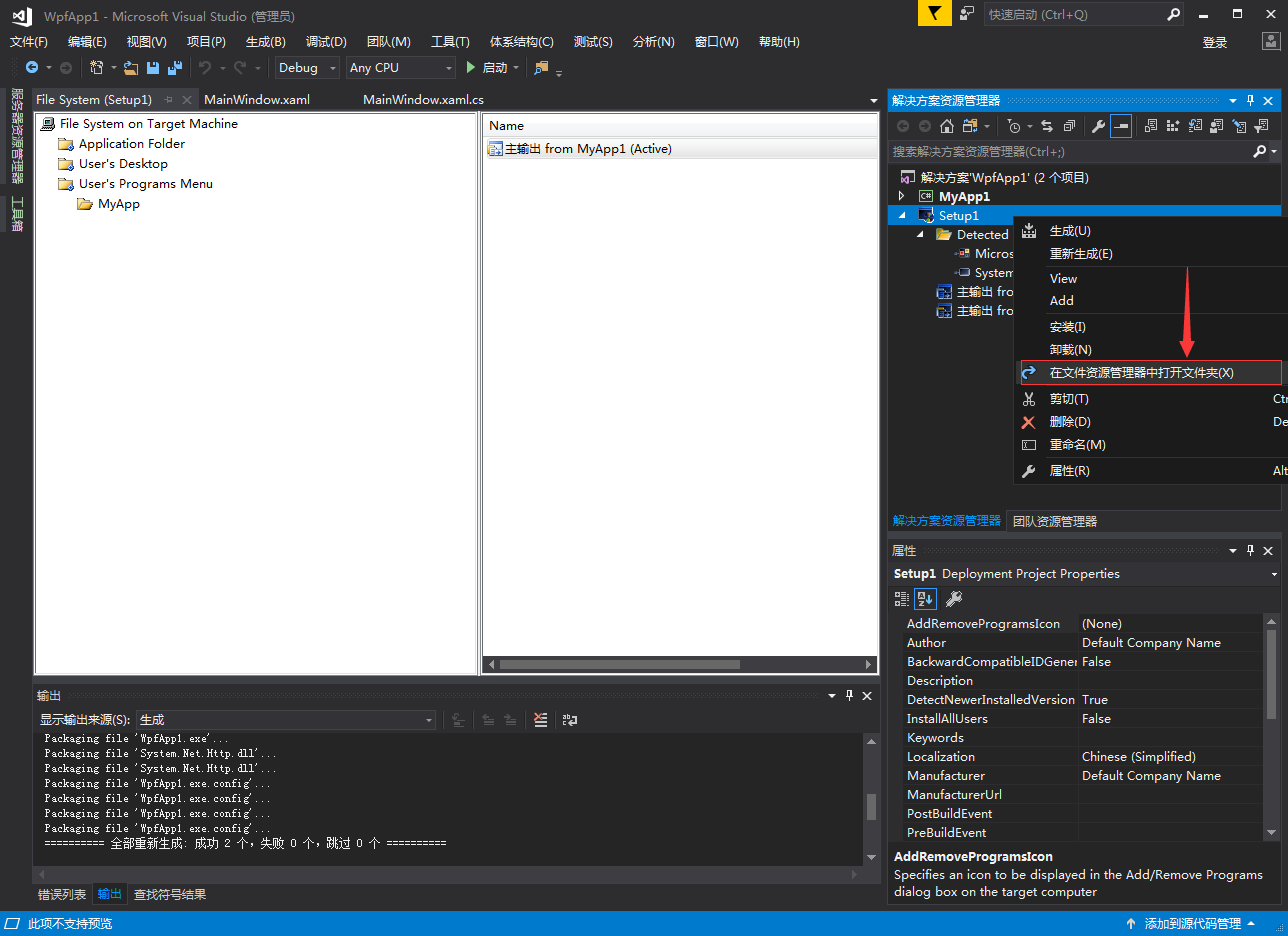
Task: Click the Output panel vertical scrollbar thumb
Action: pyautogui.click(x=871, y=807)
